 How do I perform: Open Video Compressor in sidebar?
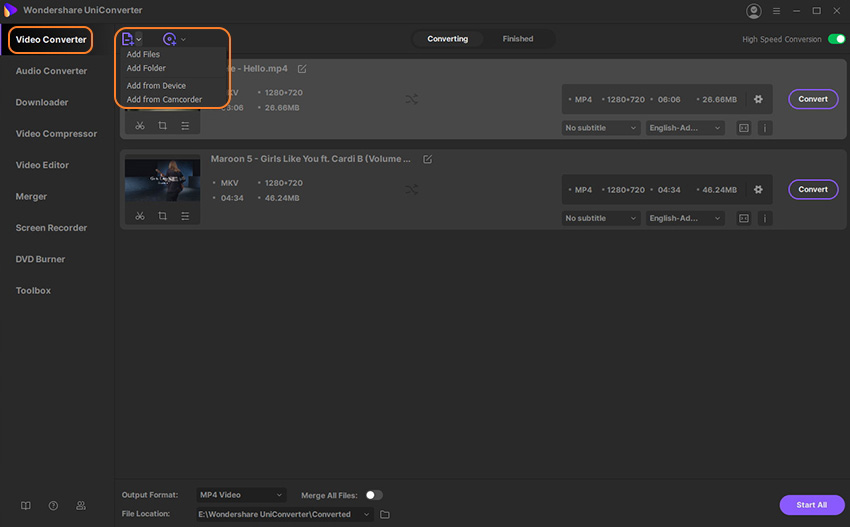(x=56, y=134)
